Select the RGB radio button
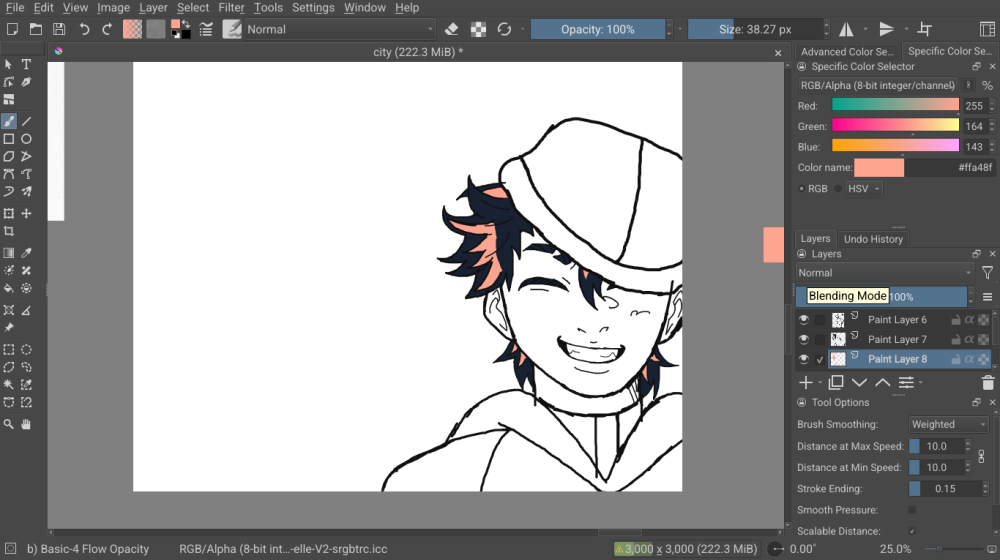The width and height of the screenshot is (1000, 560). (x=802, y=189)
